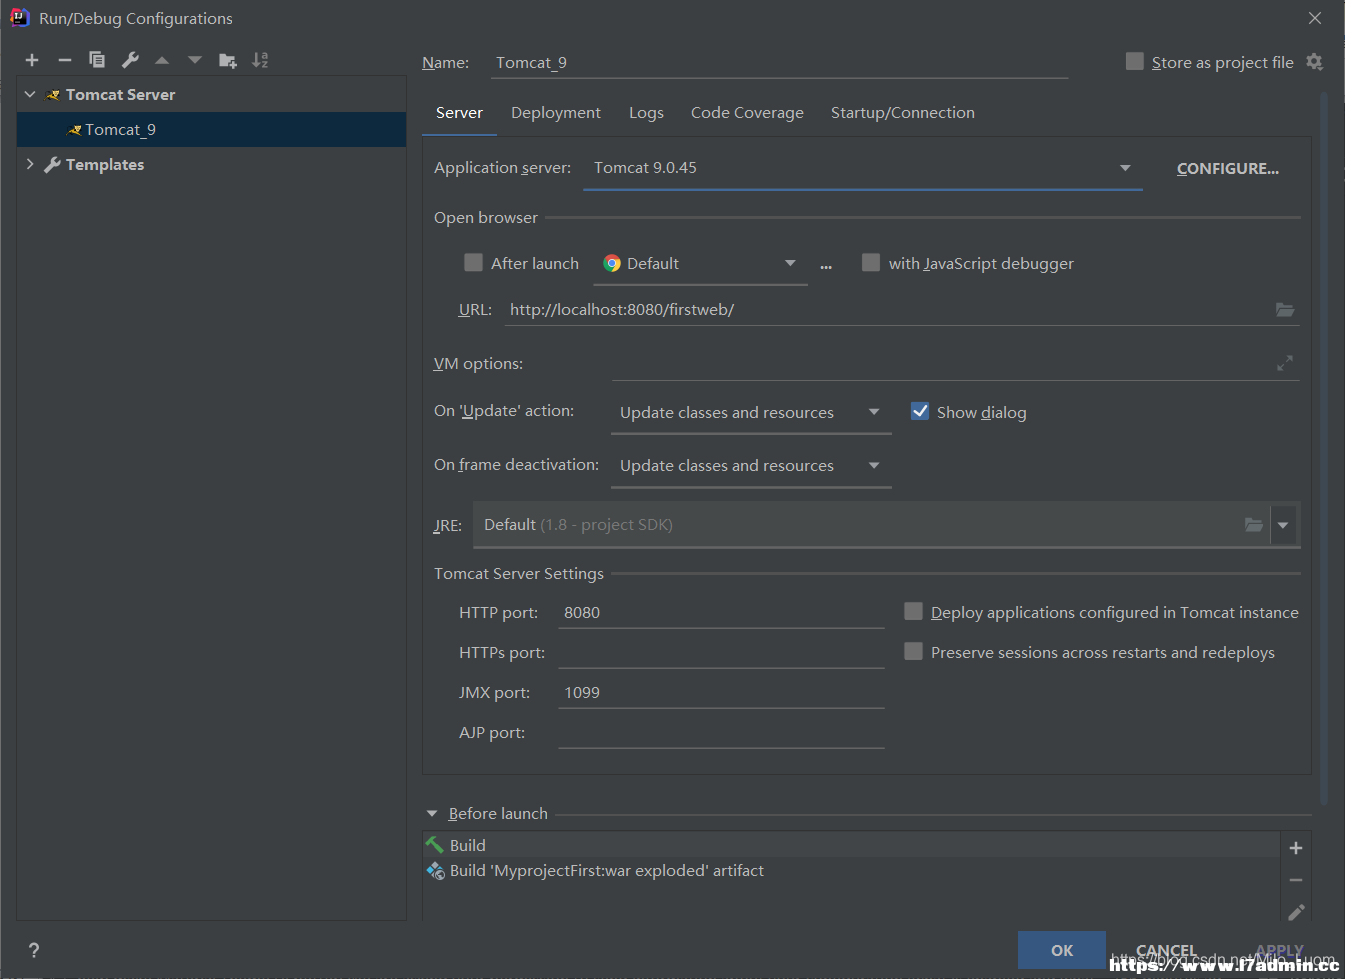Click browser ellipsis button
The height and width of the screenshot is (979, 1345).
(x=826, y=266)
